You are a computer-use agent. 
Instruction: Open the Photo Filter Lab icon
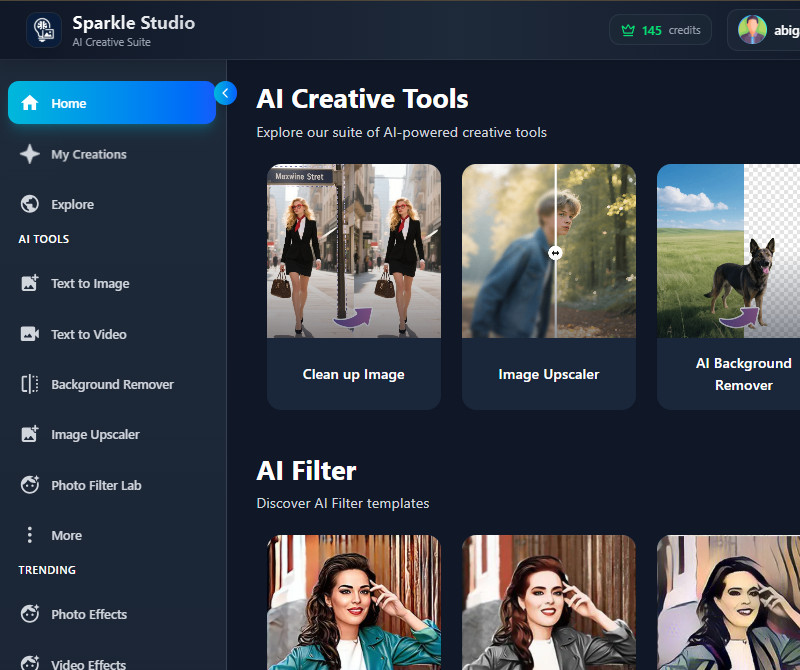(30, 485)
